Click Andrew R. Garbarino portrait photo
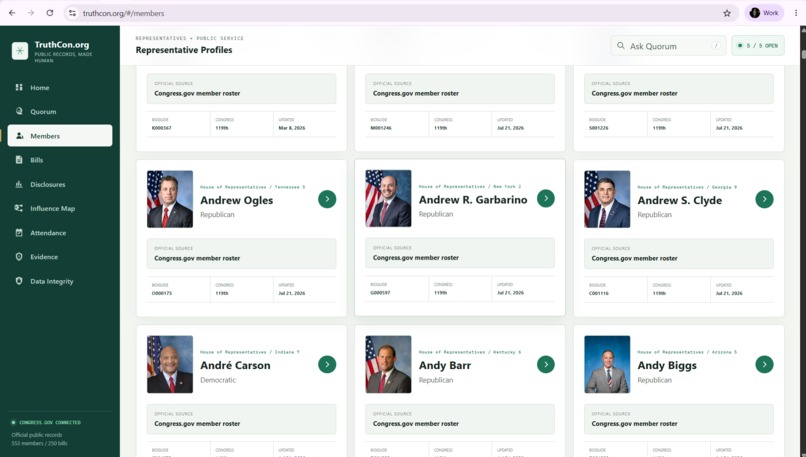Image resolution: width=806 pixels, height=457 pixels. pyautogui.click(x=388, y=198)
